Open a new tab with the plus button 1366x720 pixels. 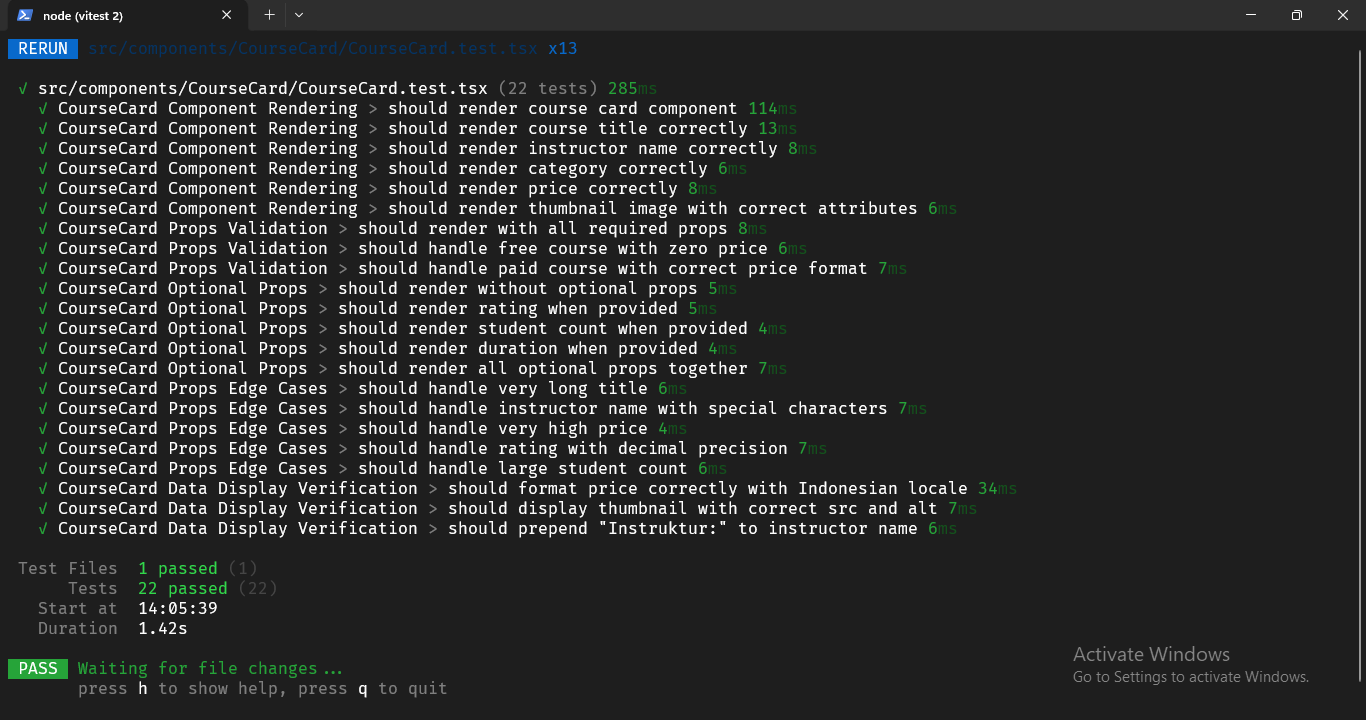tap(269, 15)
